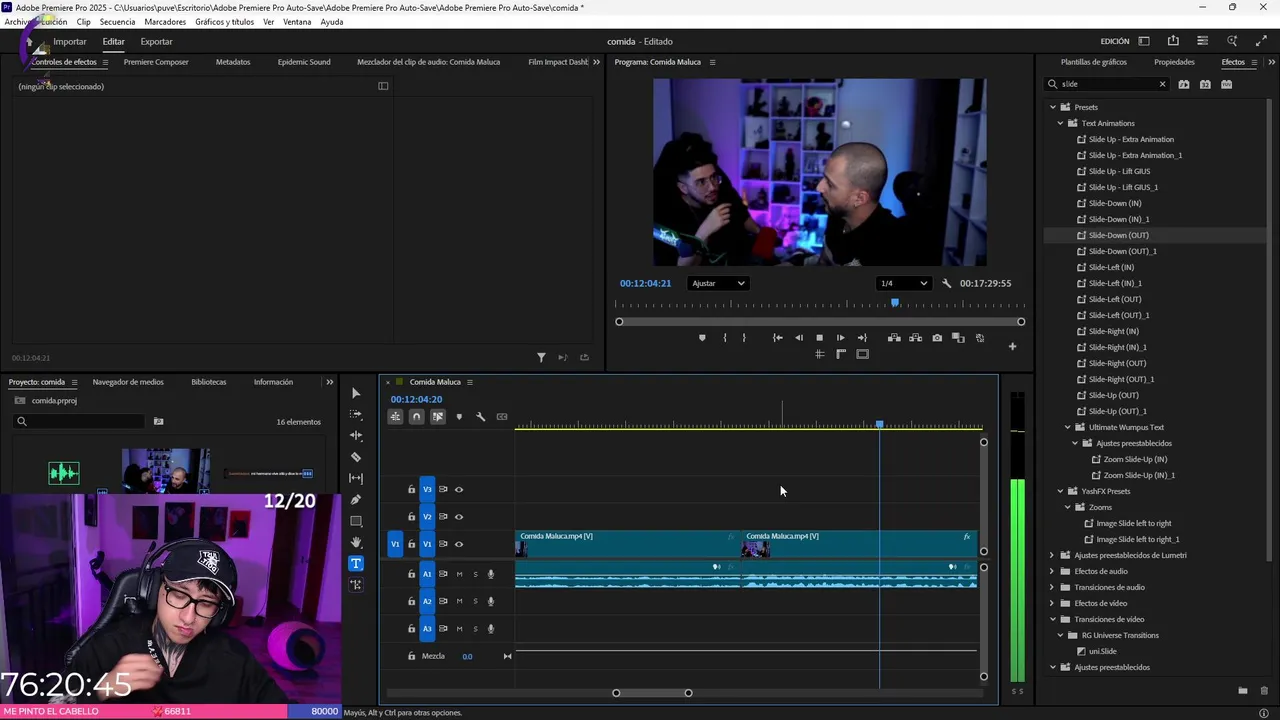Image resolution: width=1280 pixels, height=720 pixels.
Task: Open the Secuencia menu
Action: [x=117, y=22]
